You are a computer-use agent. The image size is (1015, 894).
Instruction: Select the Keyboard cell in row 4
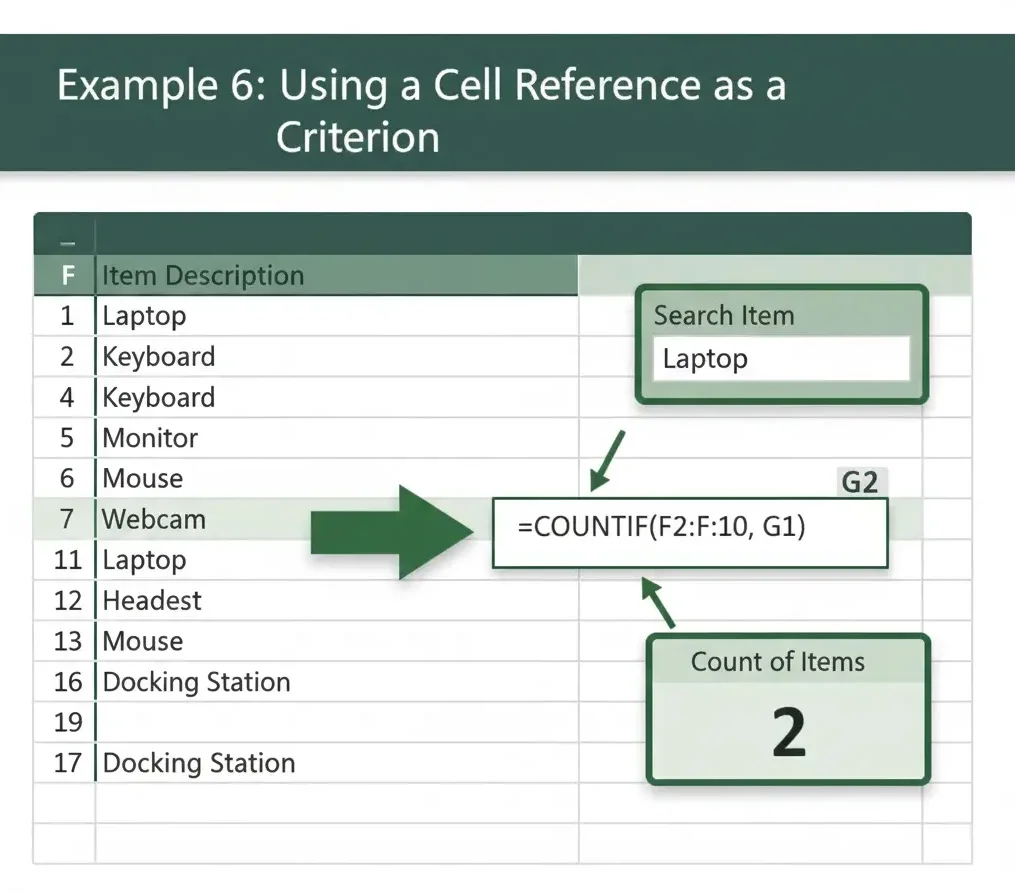pos(159,397)
